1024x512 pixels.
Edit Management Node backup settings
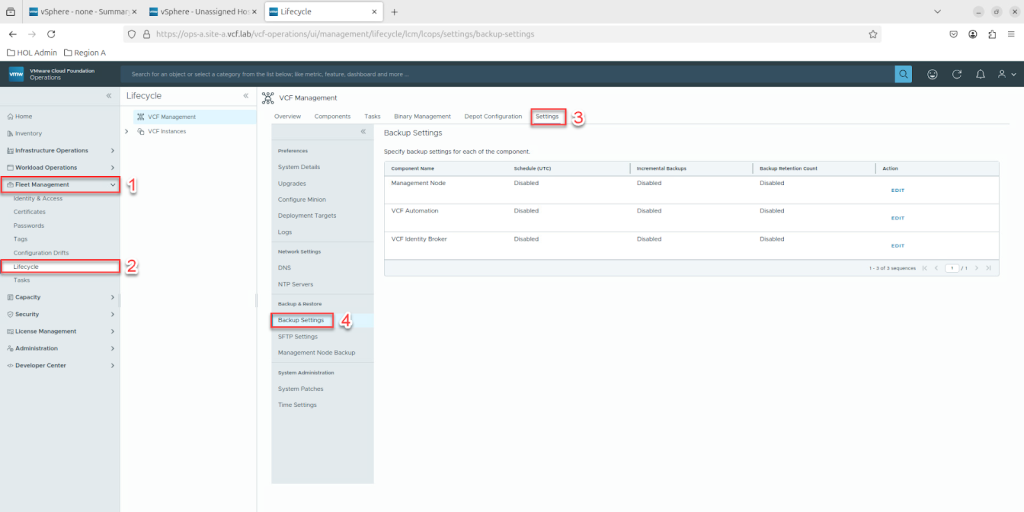(898, 191)
